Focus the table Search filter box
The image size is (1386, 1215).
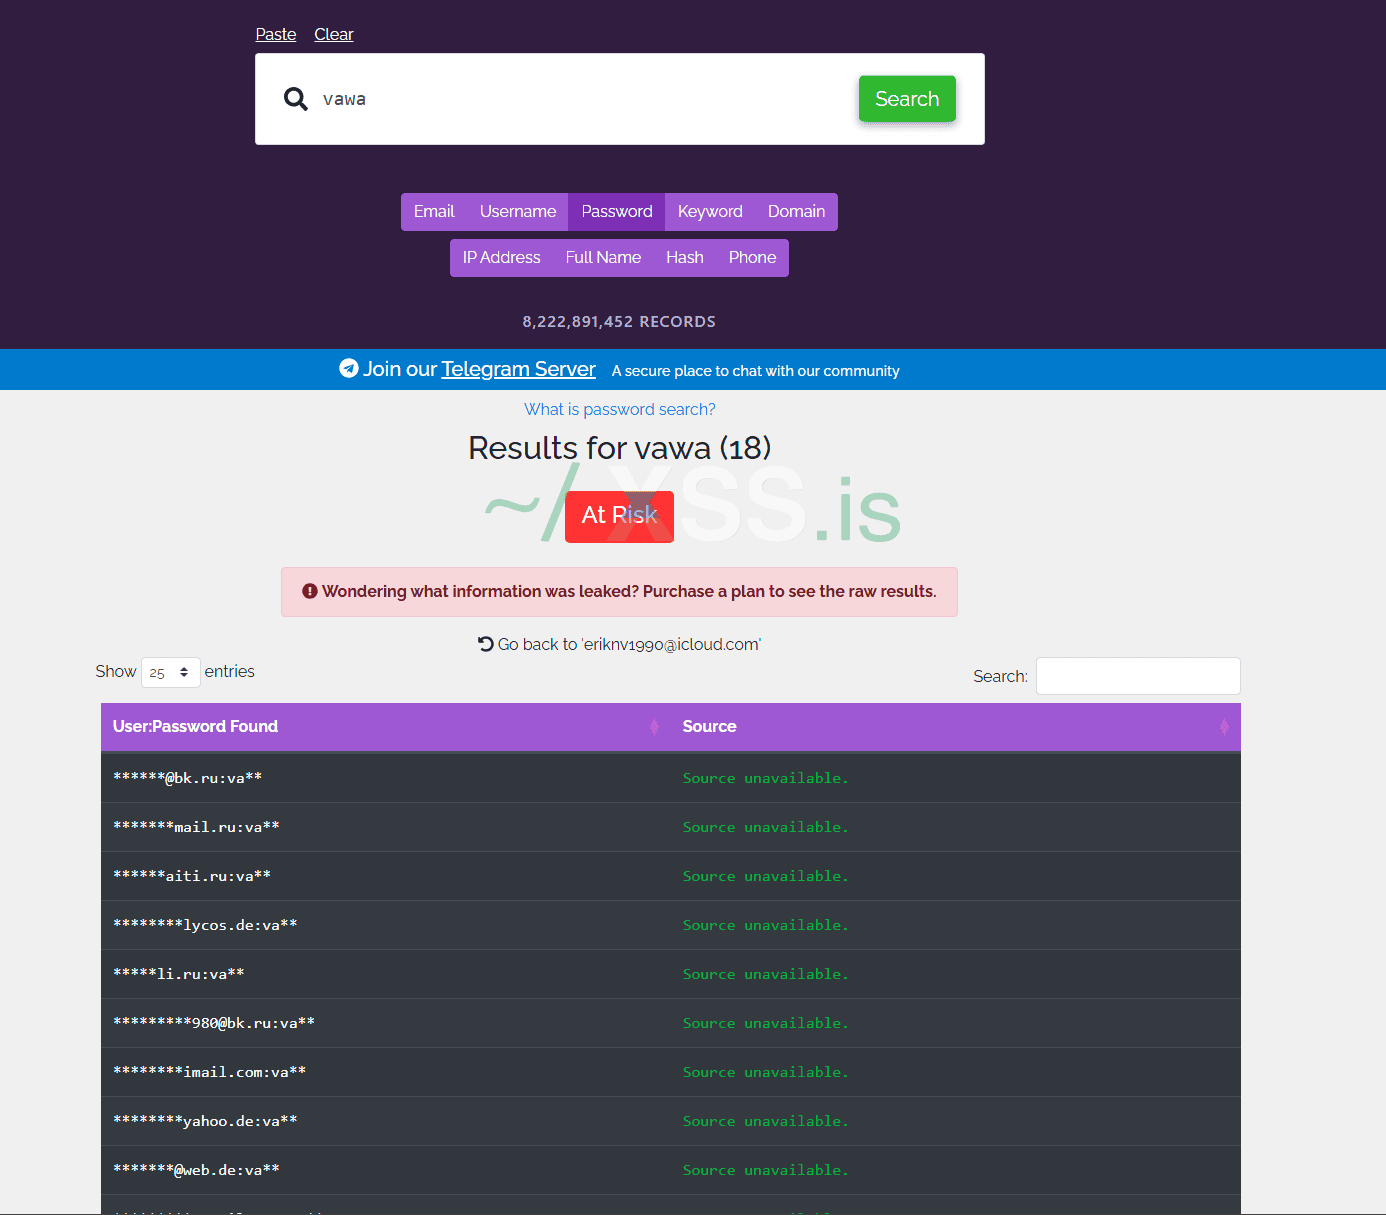click(x=1138, y=676)
